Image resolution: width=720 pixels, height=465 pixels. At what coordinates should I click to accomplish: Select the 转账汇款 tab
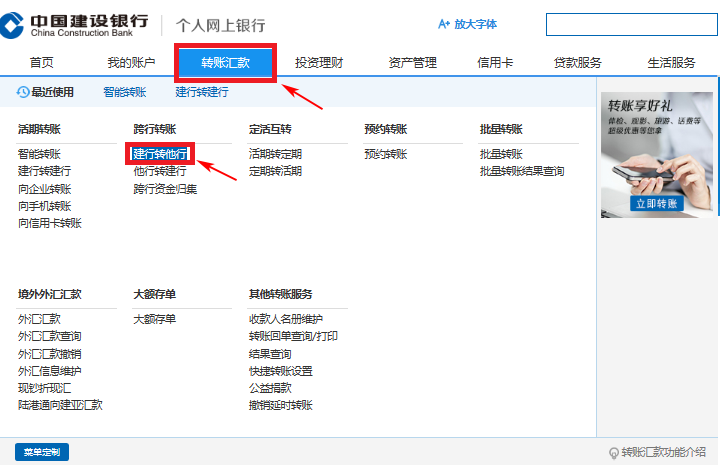tap(225, 62)
